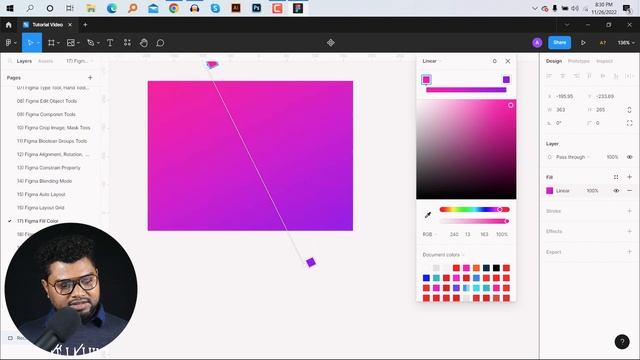Open page Figma Blending Mode

[44, 181]
